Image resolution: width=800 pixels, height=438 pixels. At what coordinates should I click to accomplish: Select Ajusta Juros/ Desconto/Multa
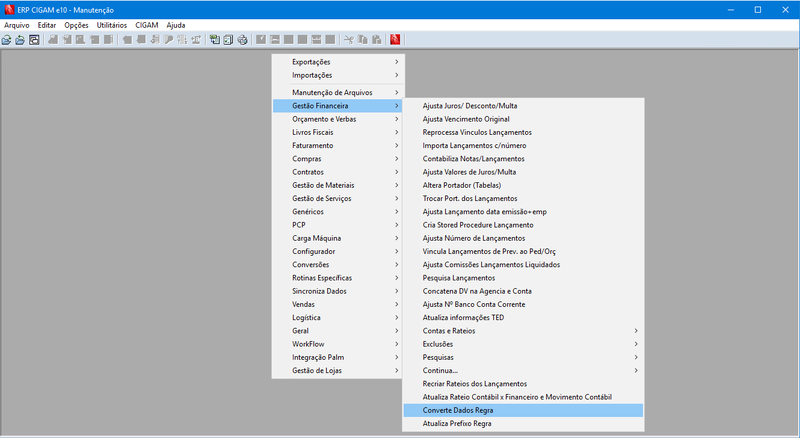(x=523, y=106)
